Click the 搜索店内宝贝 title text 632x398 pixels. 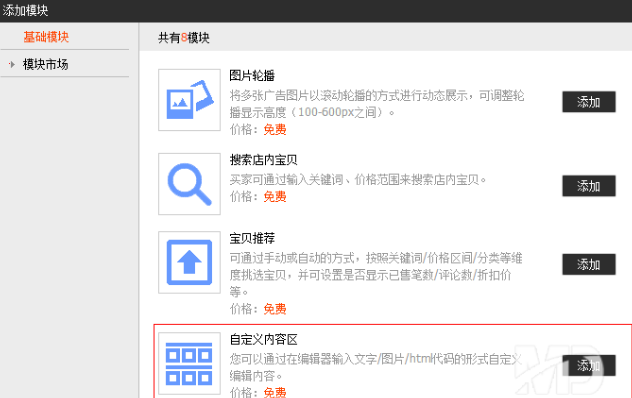(x=263, y=160)
